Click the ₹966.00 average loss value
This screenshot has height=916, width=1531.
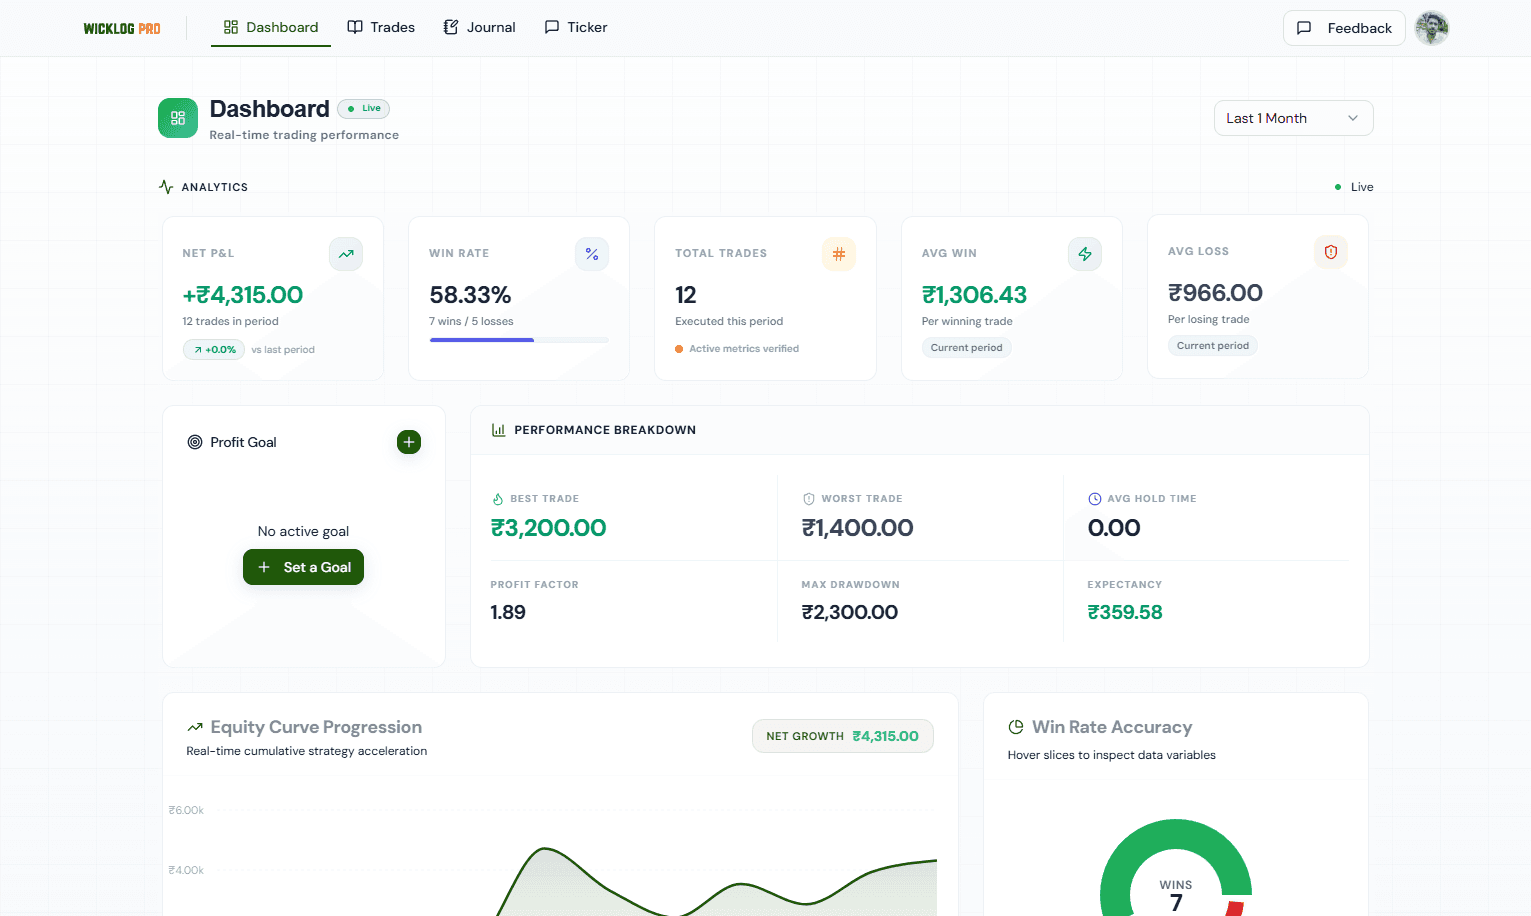click(x=1215, y=293)
